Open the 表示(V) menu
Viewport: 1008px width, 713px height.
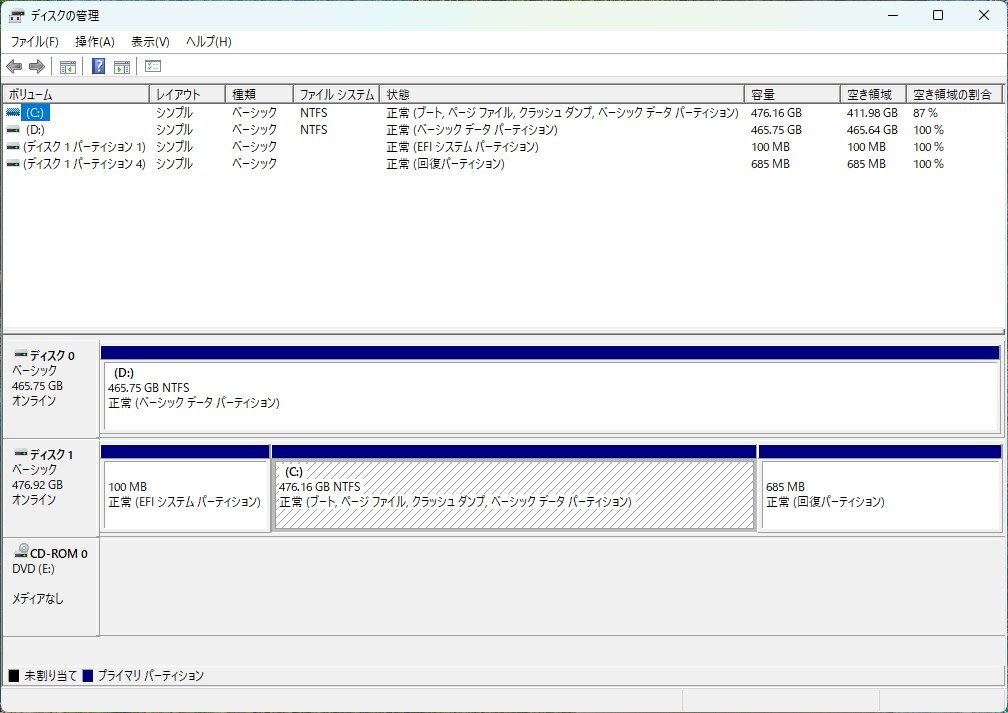[x=150, y=42]
